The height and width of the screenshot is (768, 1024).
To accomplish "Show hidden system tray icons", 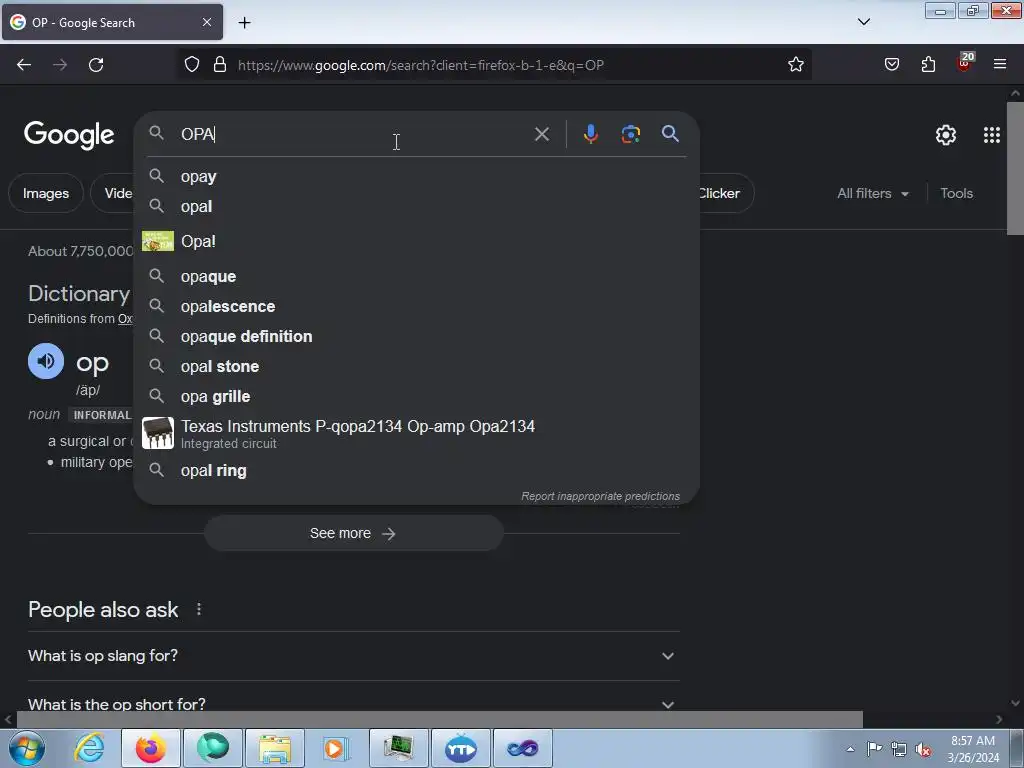I will 850,749.
